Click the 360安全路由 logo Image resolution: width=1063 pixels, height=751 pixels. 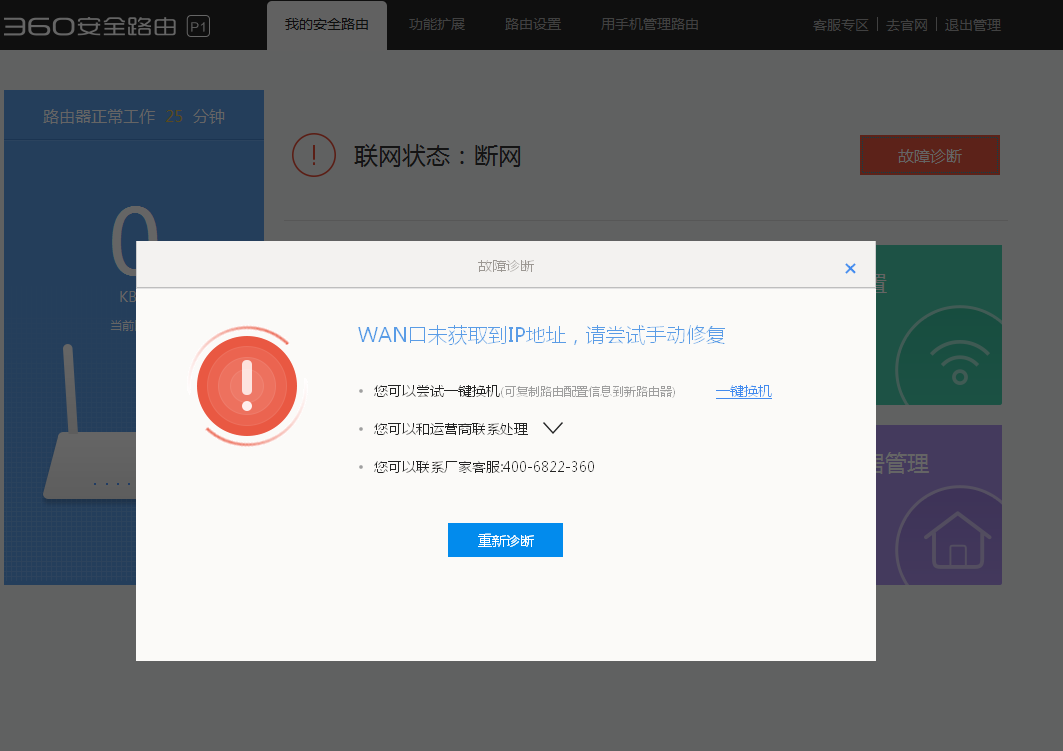tap(89, 26)
